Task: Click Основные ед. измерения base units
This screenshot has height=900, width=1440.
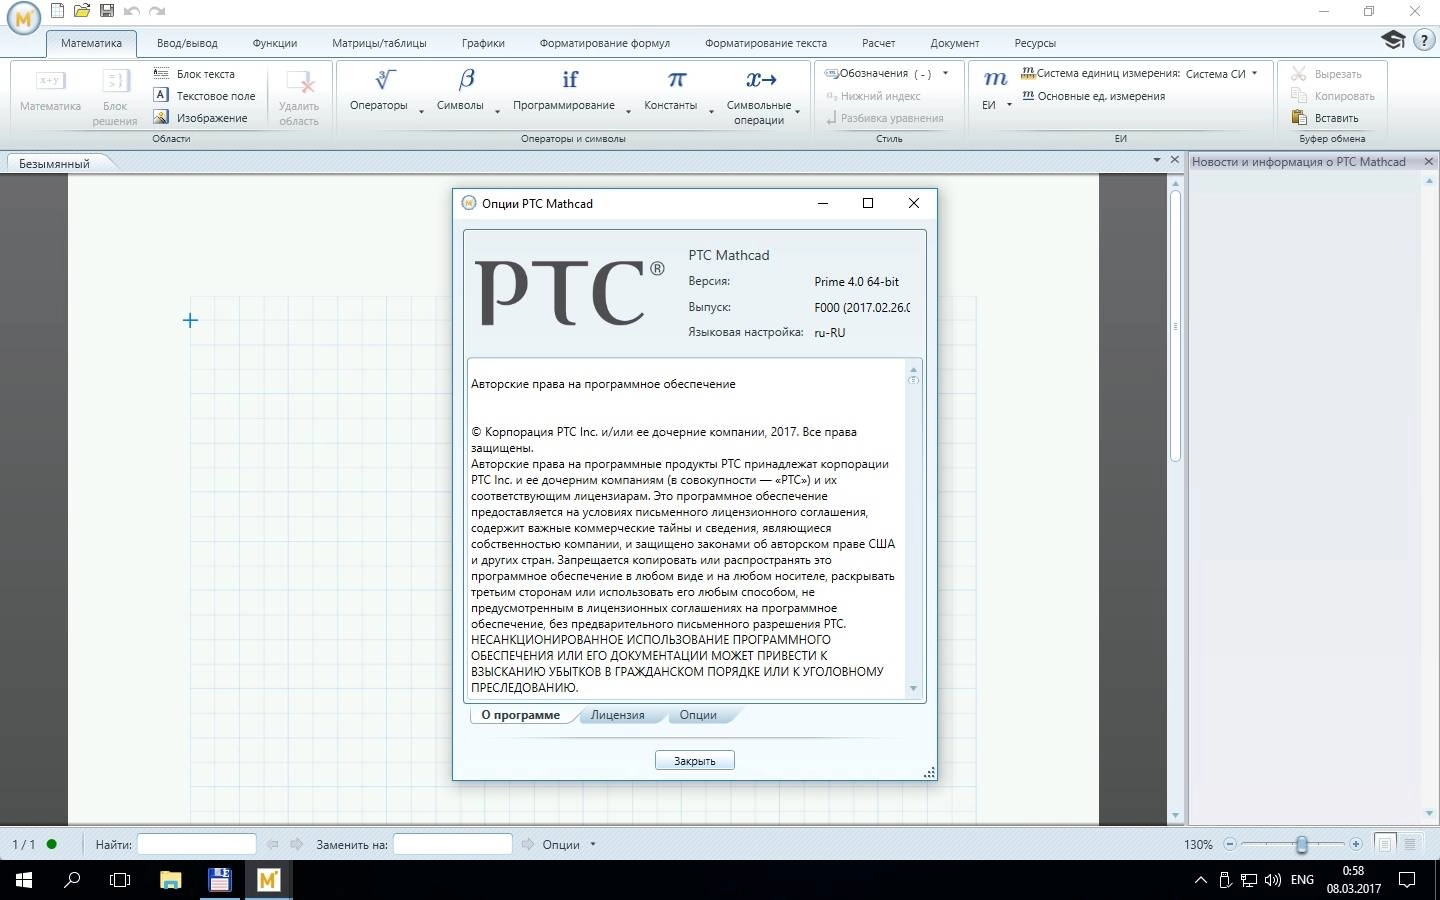Action: (1093, 96)
